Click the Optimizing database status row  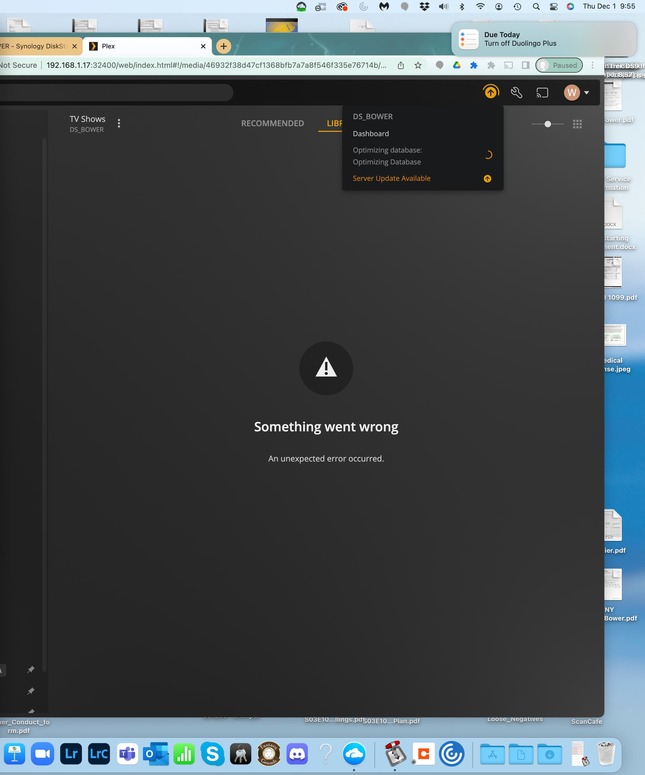point(422,156)
